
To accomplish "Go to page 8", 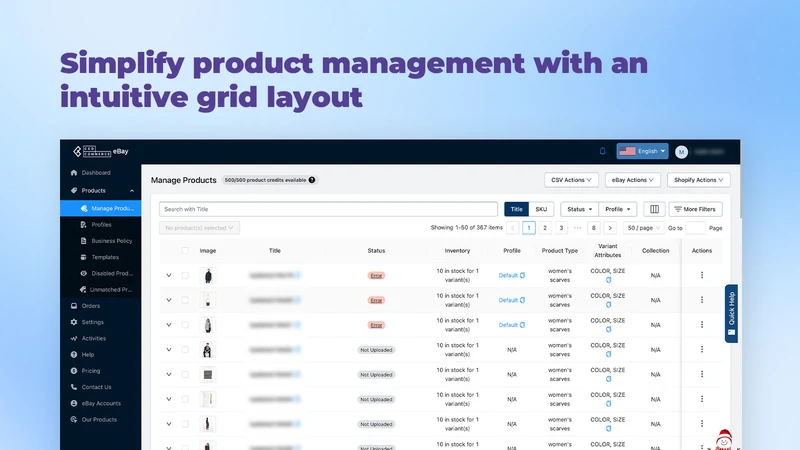I will pos(593,228).
